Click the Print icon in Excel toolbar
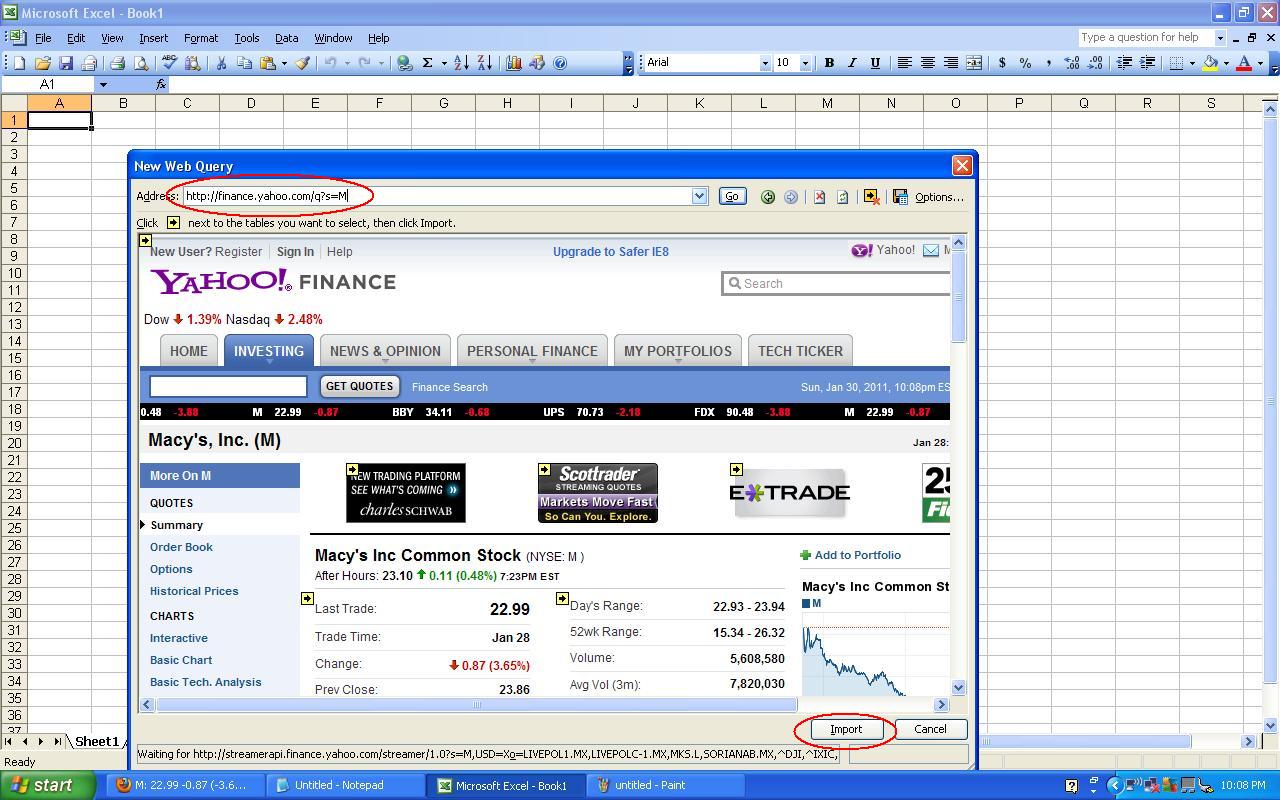Image resolution: width=1280 pixels, height=800 pixels. pos(117,63)
